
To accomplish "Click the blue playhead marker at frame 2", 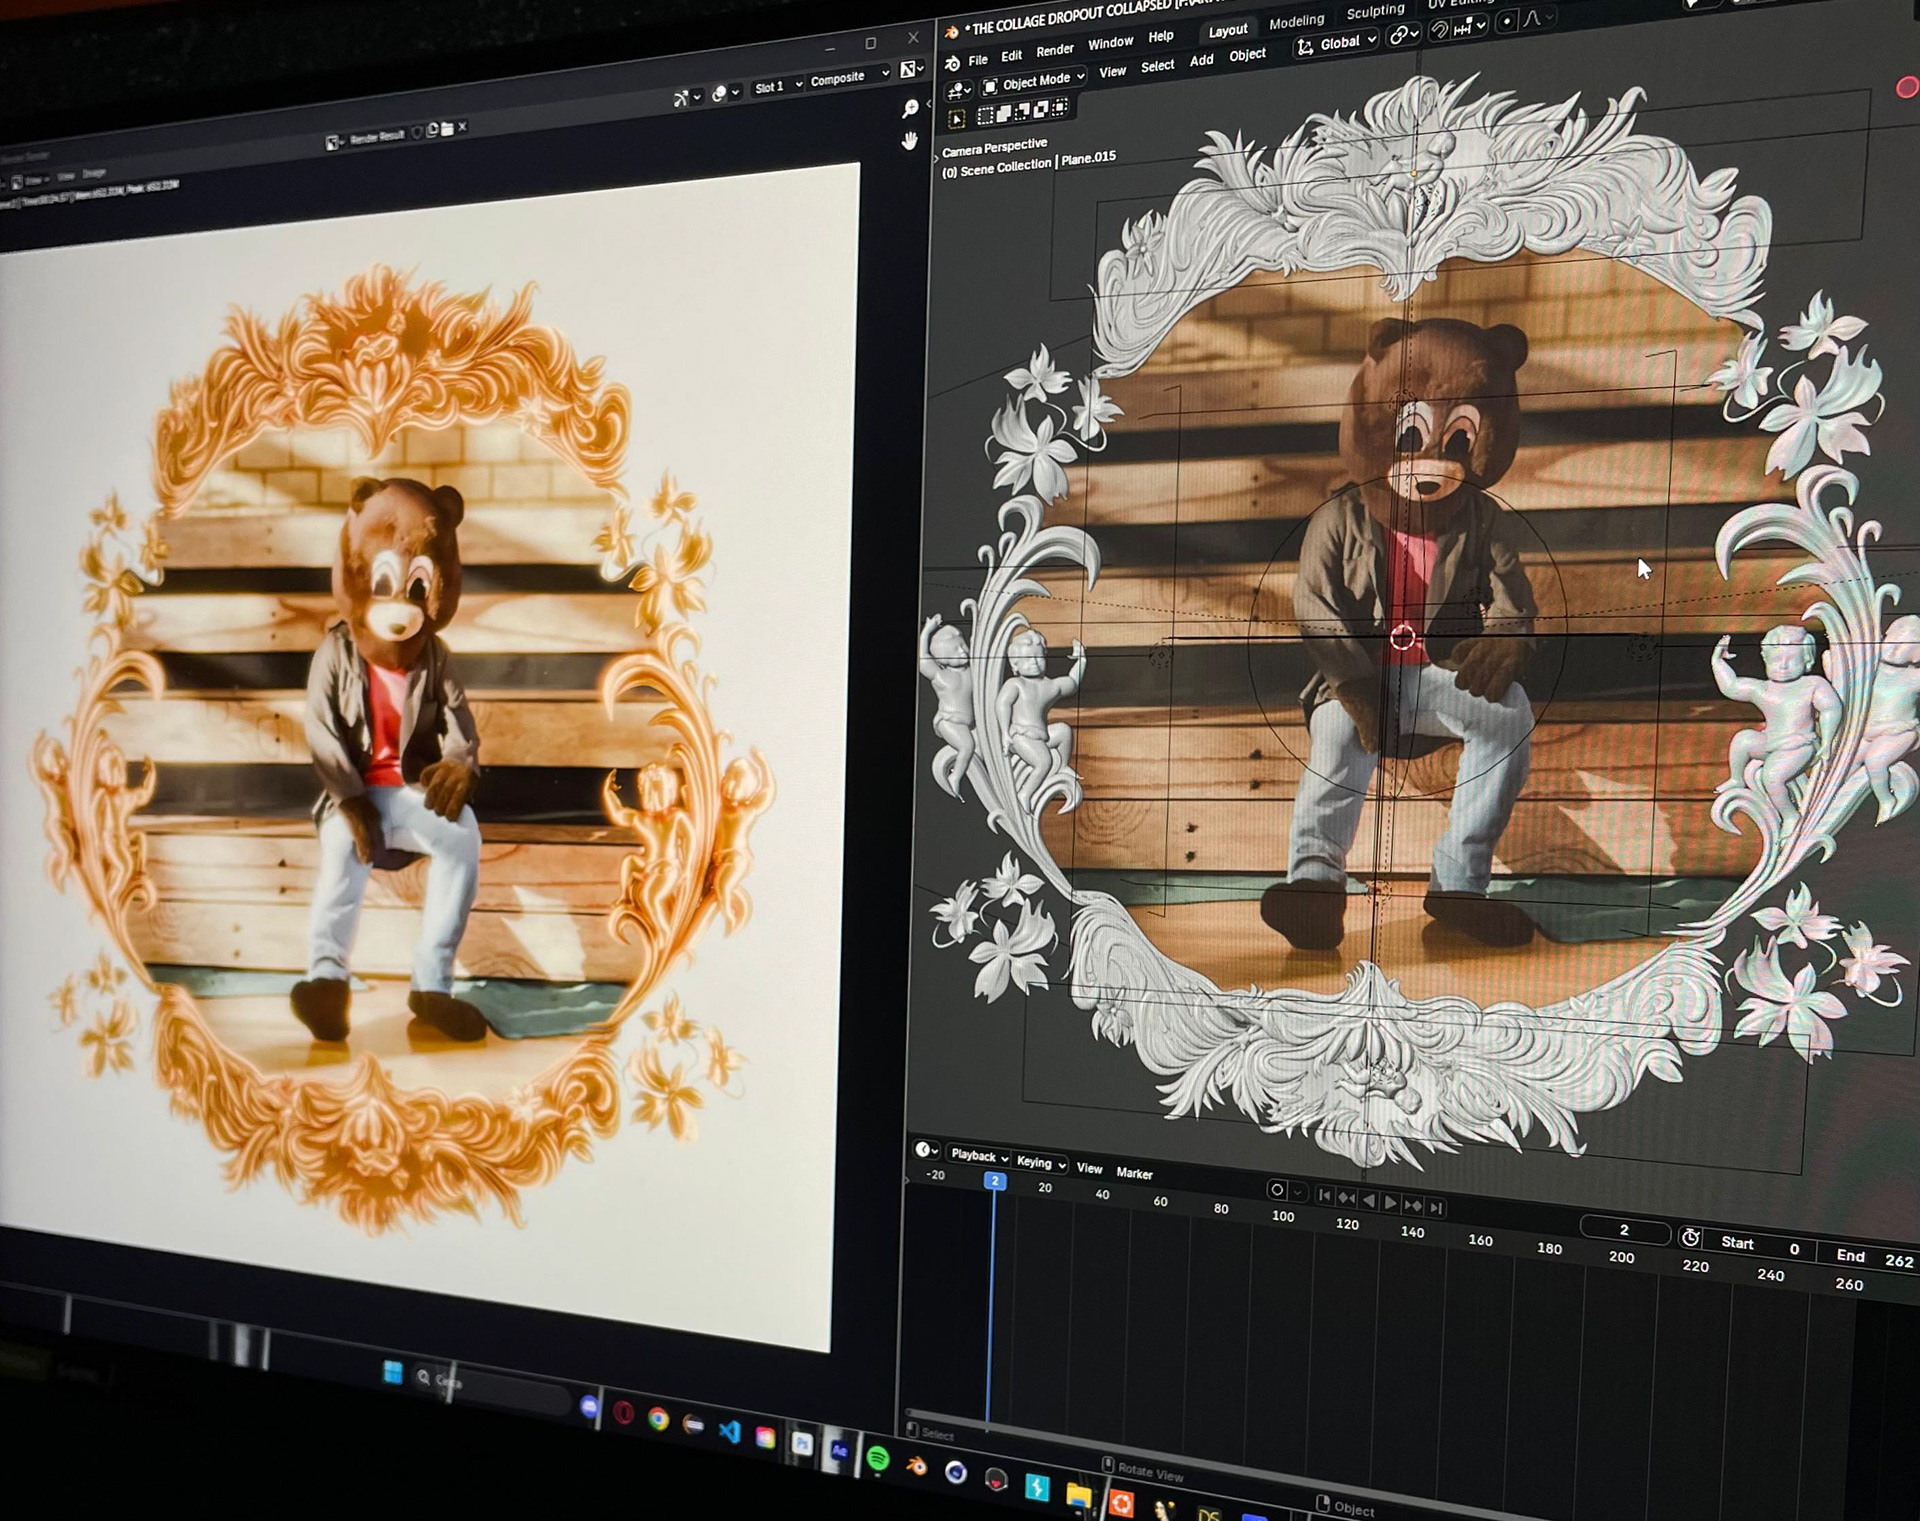I will click(x=994, y=1181).
